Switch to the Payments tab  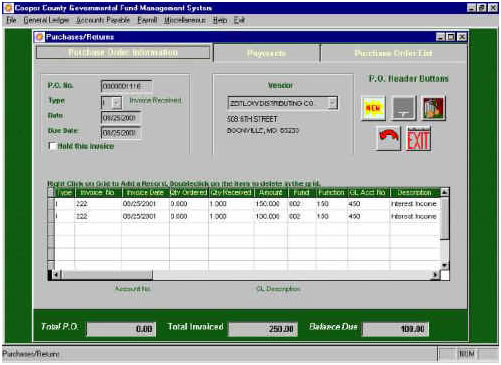266,53
